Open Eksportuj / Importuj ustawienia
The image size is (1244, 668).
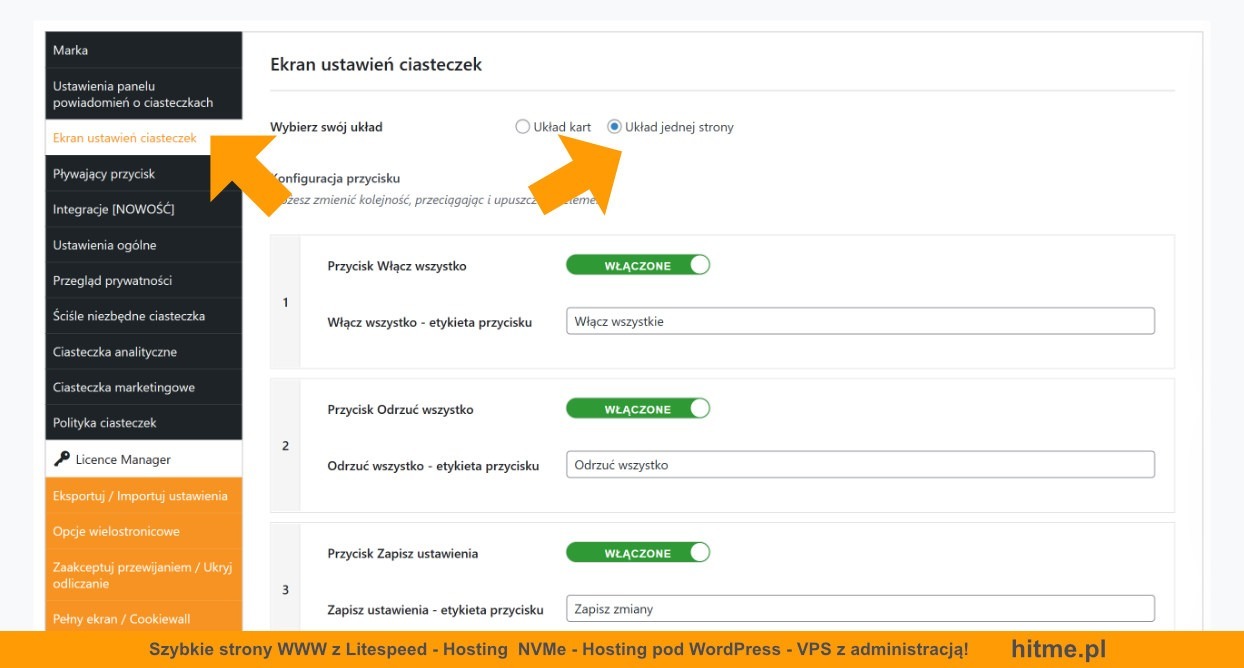click(143, 496)
